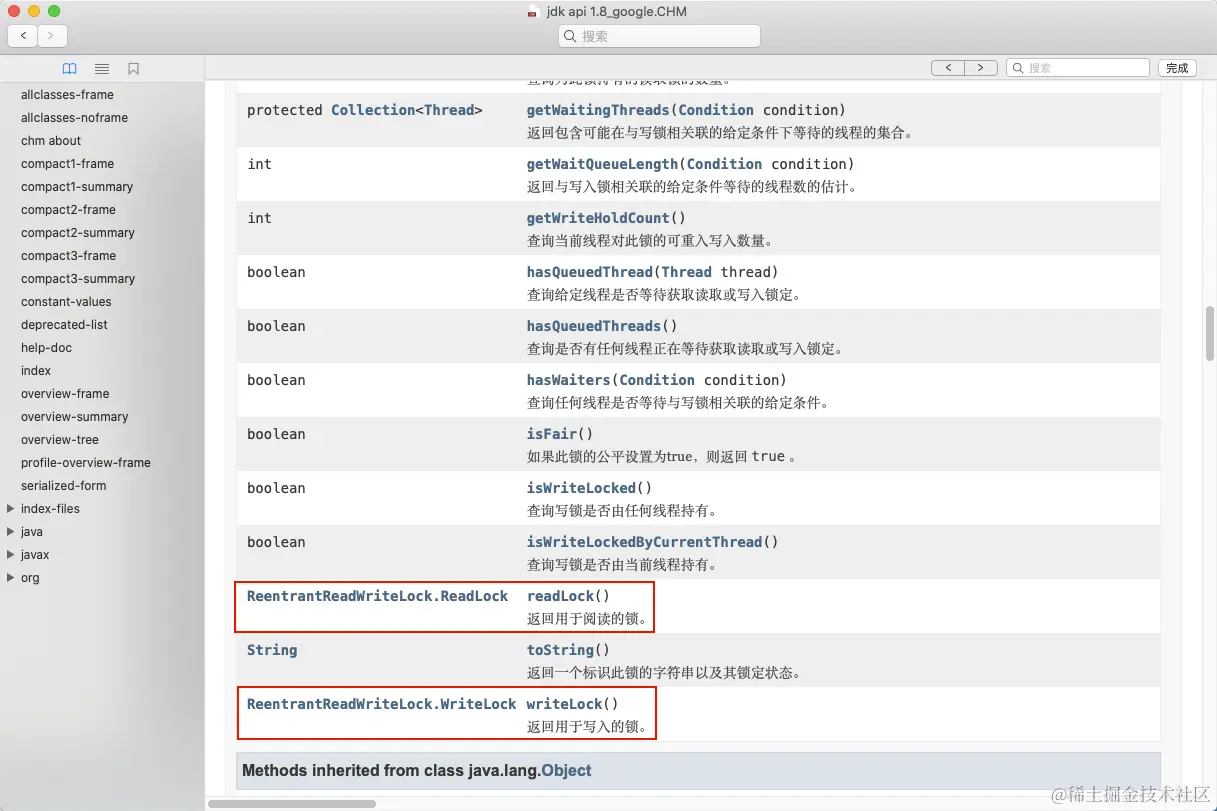Open serialized-form in sidebar

63,486
